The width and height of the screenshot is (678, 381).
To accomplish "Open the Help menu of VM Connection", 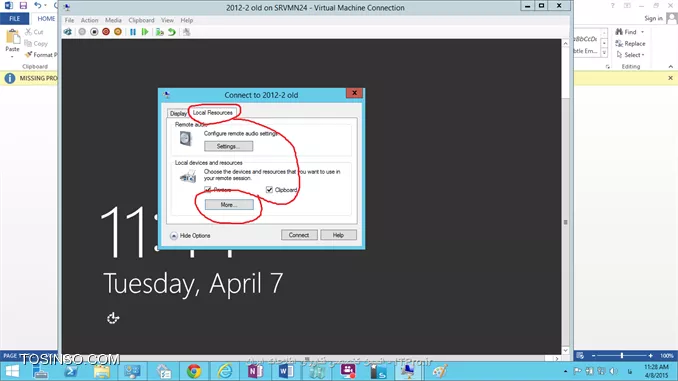I will (x=187, y=20).
